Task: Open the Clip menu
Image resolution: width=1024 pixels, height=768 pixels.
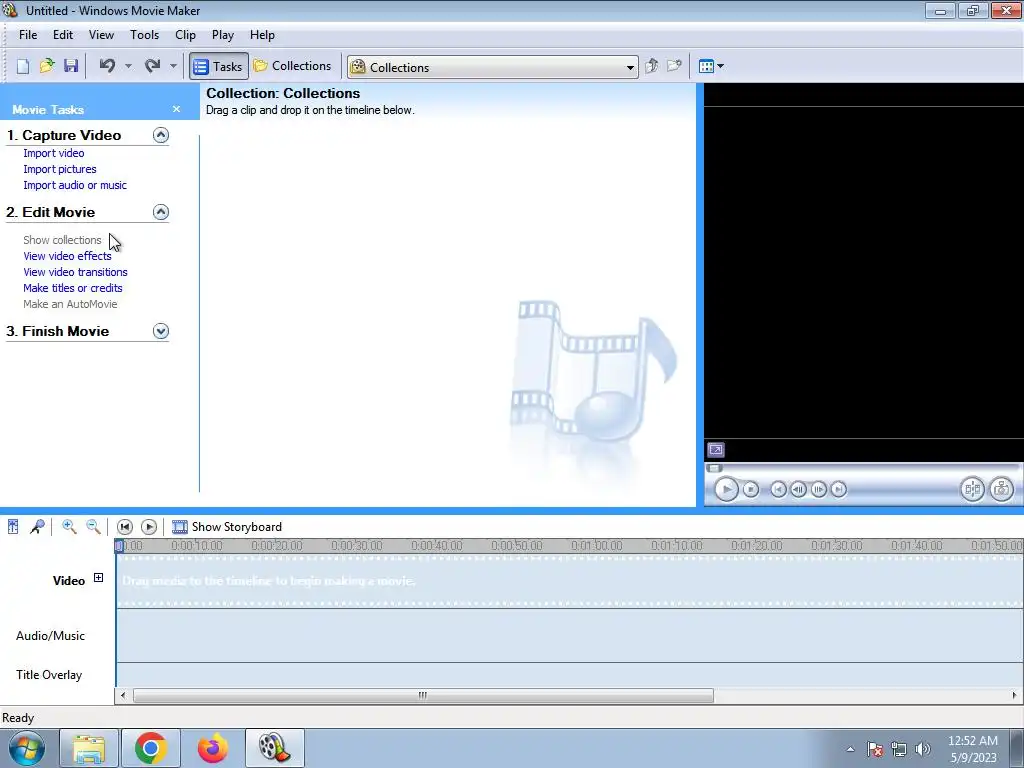Action: [x=185, y=35]
